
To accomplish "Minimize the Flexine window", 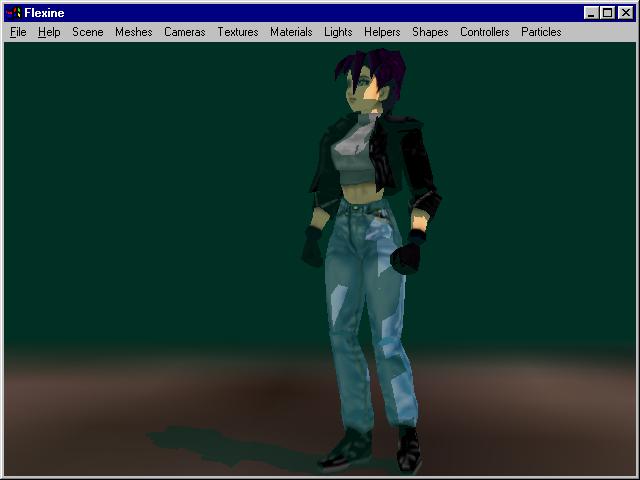I will (x=591, y=13).
